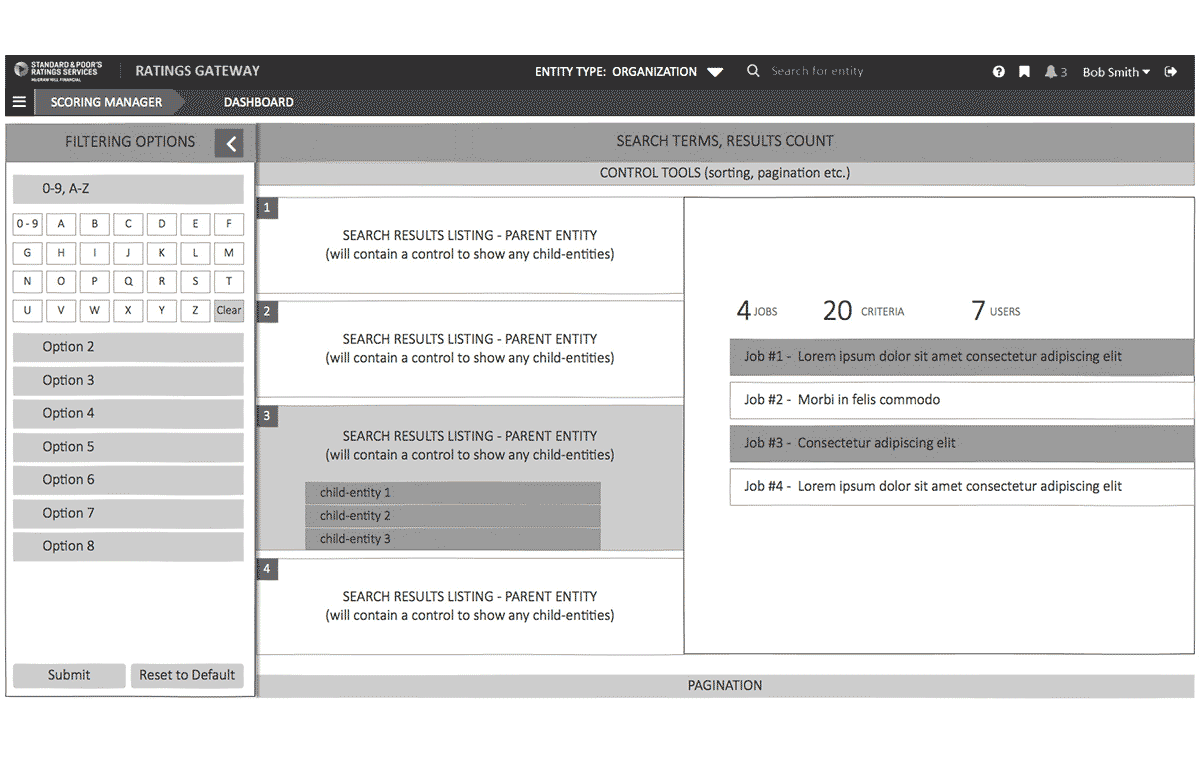Screen dimensions: 1200x758
Task: Expand the Option 2 filter section
Action: coord(128,347)
